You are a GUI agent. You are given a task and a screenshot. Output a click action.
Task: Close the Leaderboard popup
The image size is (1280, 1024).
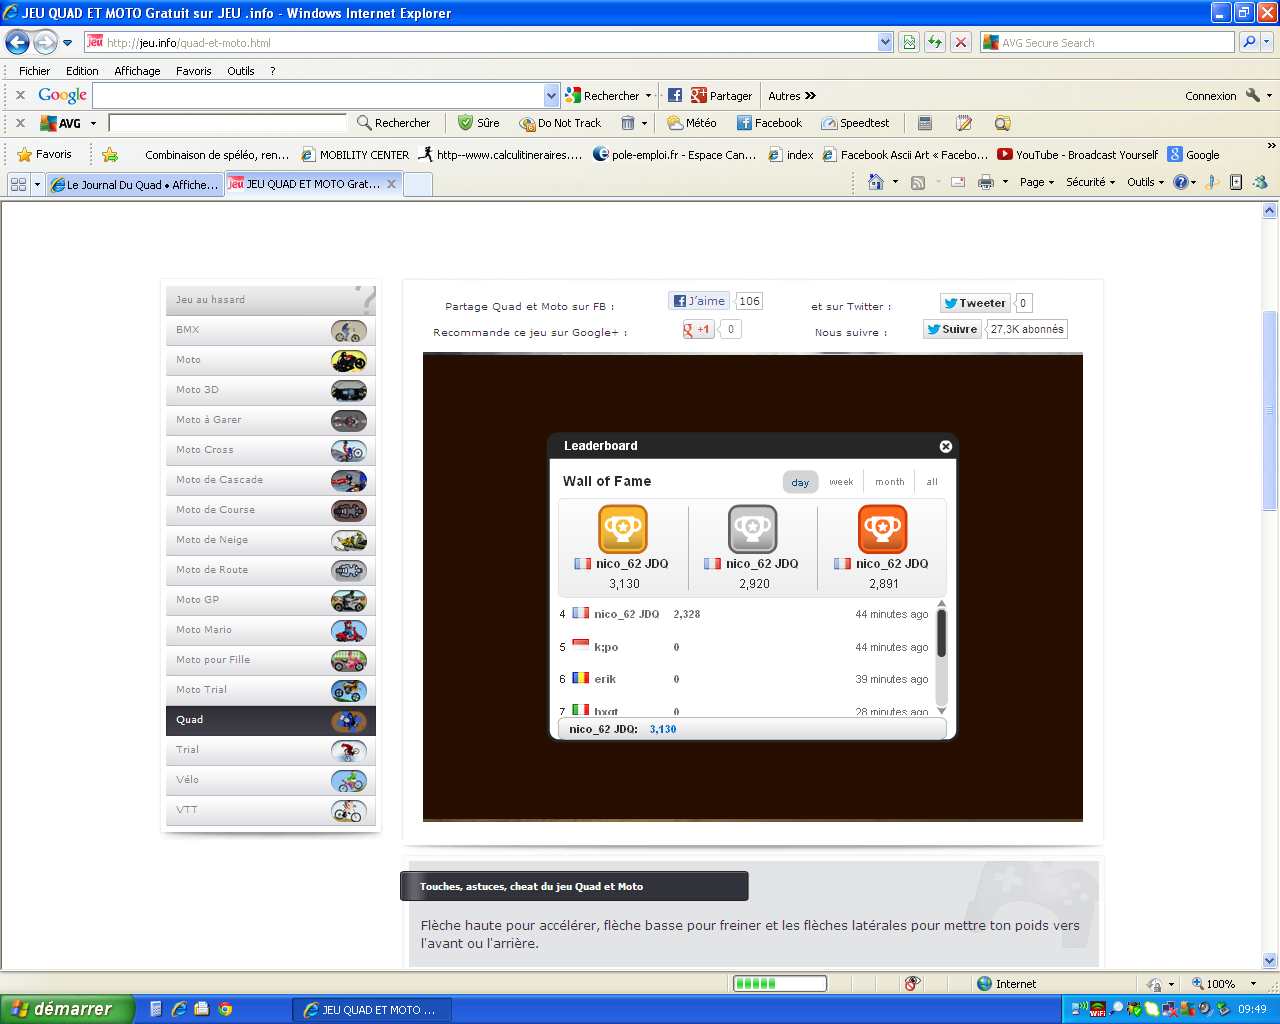[945, 446]
